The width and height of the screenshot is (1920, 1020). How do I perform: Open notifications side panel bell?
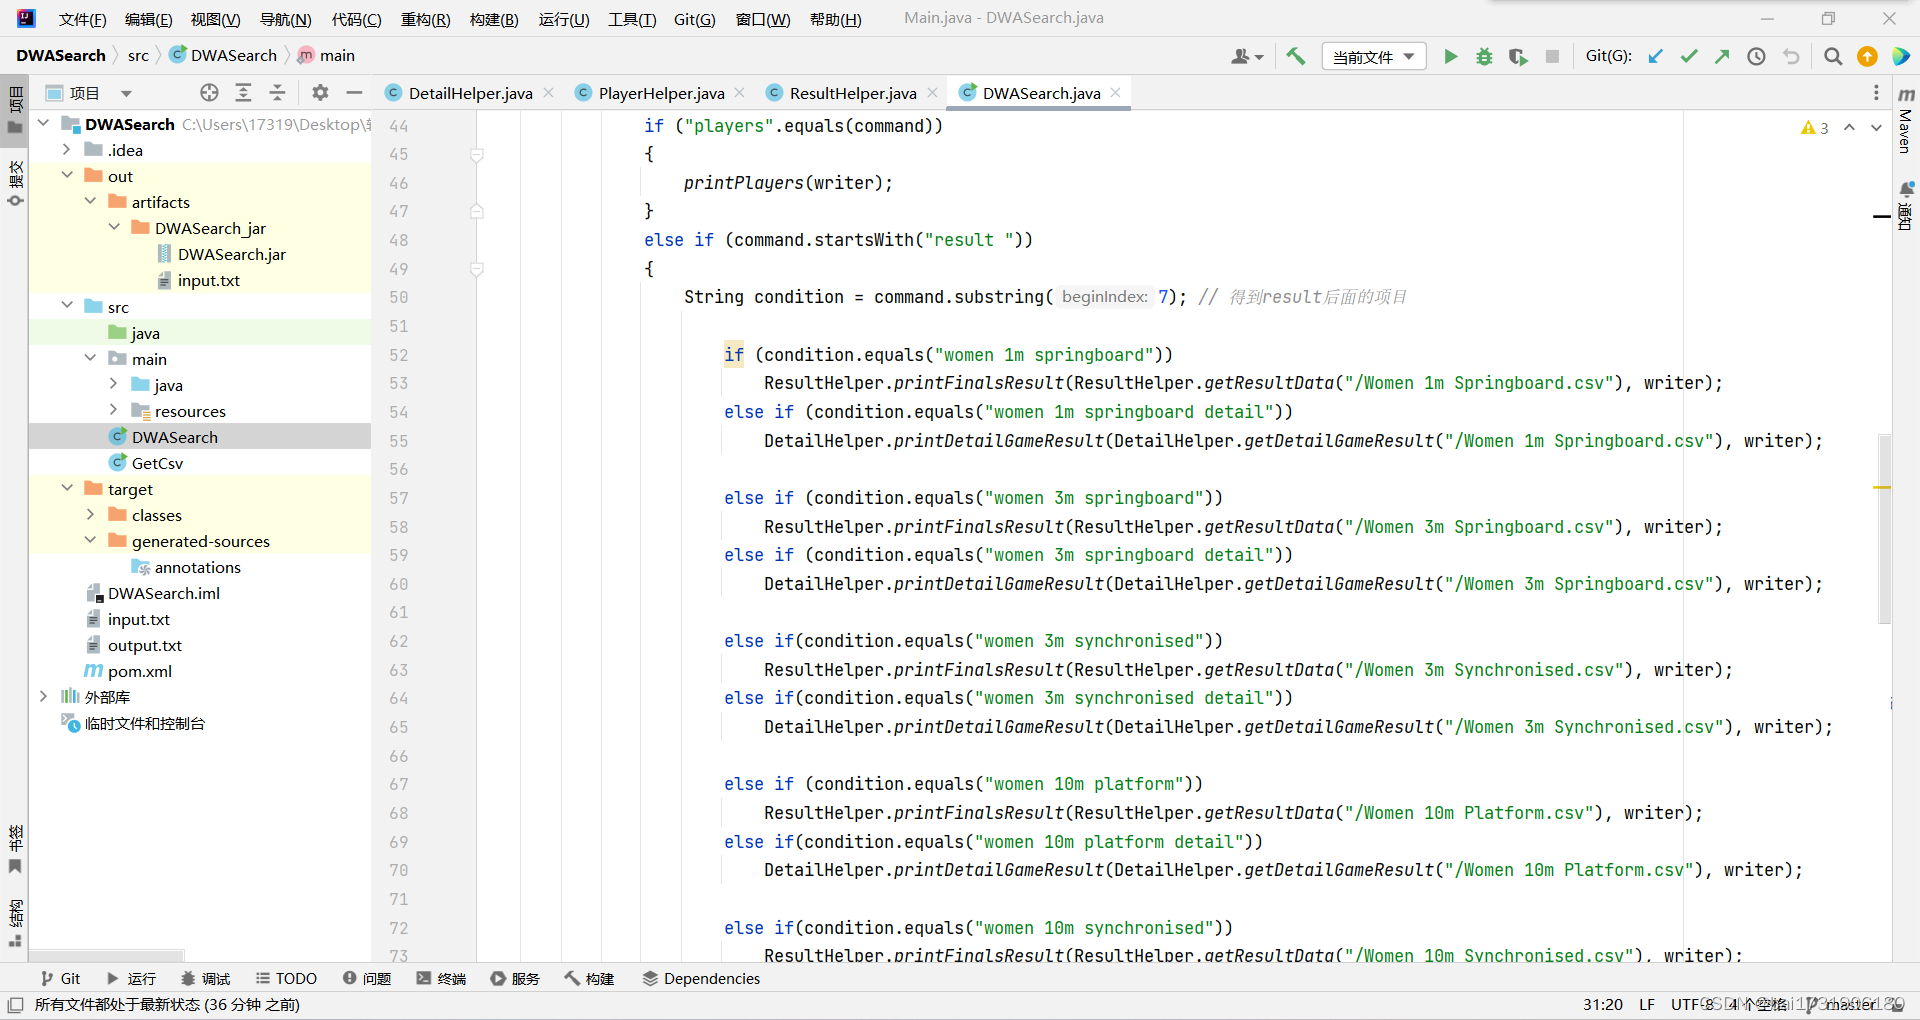click(x=1906, y=206)
